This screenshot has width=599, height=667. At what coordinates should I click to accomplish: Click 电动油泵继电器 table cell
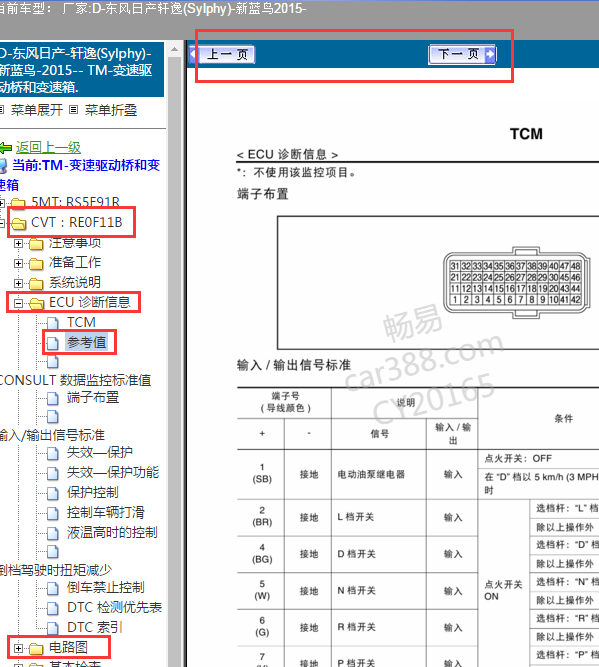[x=379, y=474]
